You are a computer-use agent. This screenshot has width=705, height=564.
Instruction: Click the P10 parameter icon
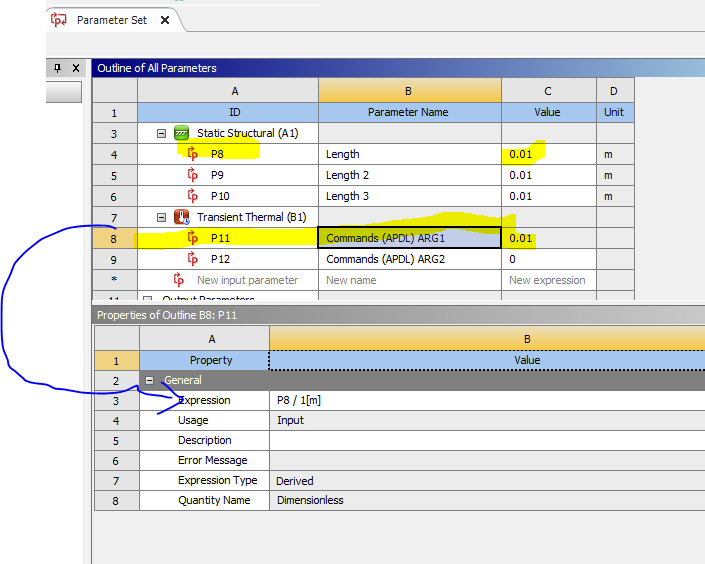[x=193, y=196]
